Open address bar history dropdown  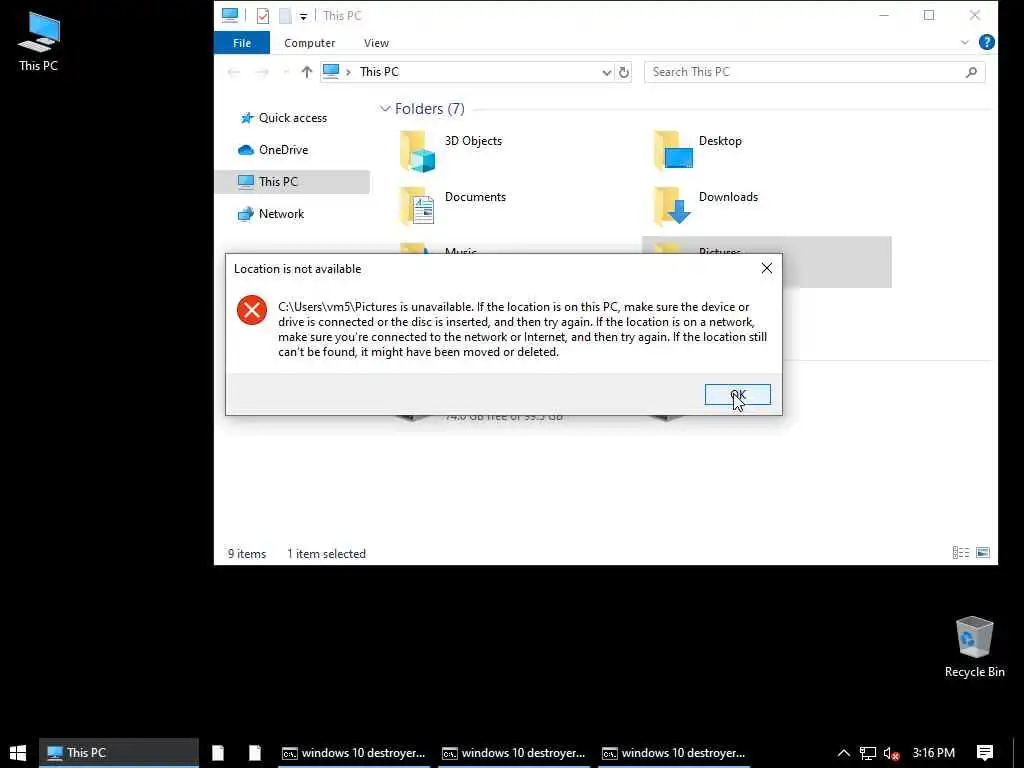[607, 72]
